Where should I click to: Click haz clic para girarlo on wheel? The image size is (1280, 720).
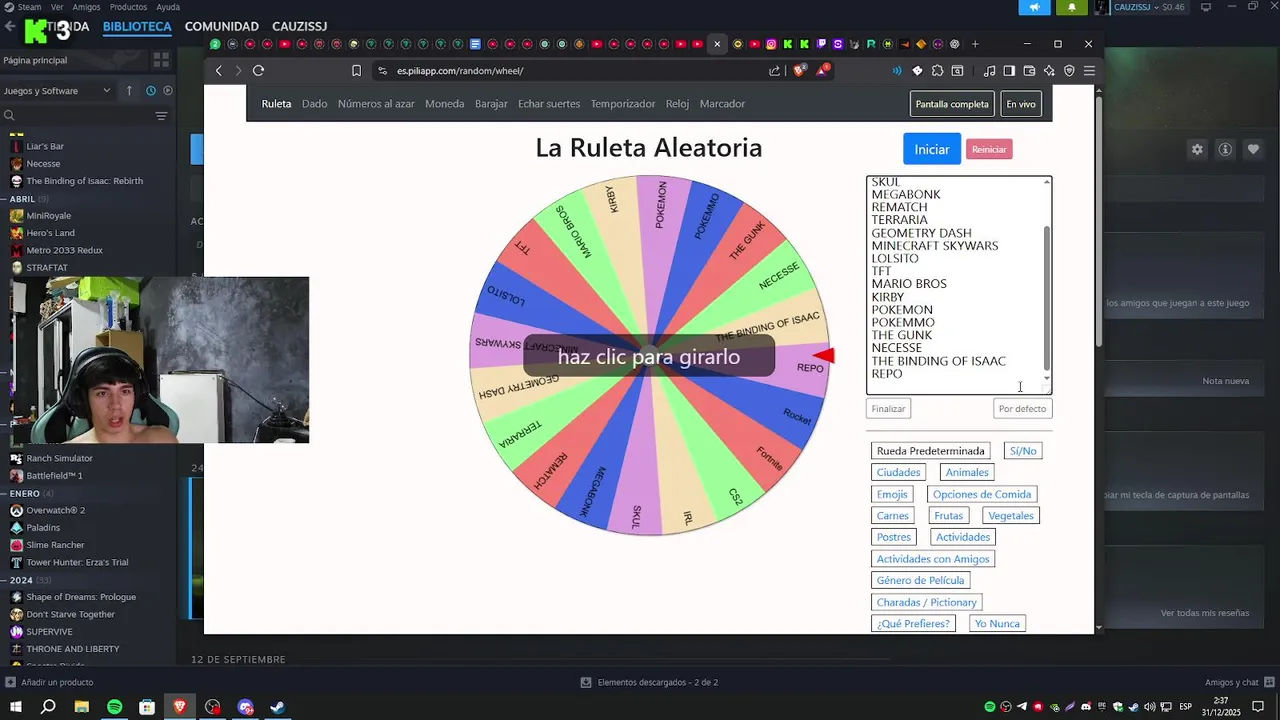pyautogui.click(x=649, y=357)
